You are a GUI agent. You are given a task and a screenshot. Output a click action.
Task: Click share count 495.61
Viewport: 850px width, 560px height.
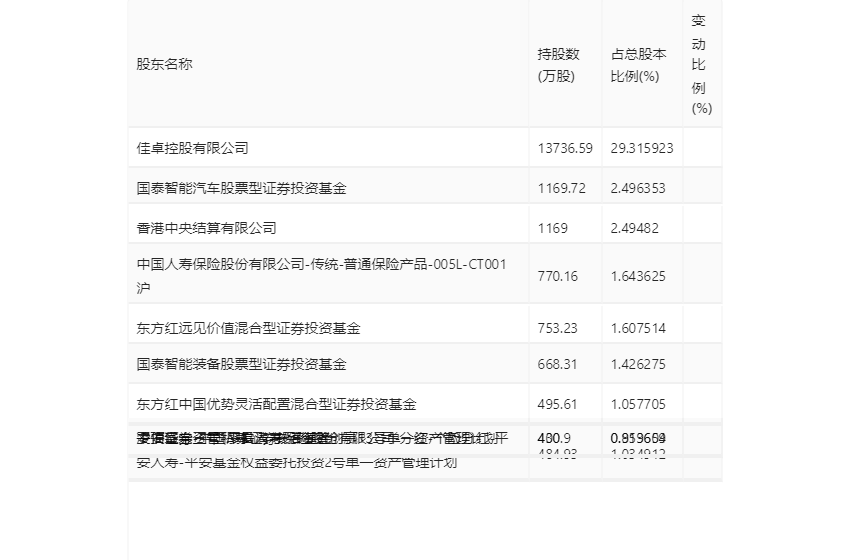pos(557,404)
